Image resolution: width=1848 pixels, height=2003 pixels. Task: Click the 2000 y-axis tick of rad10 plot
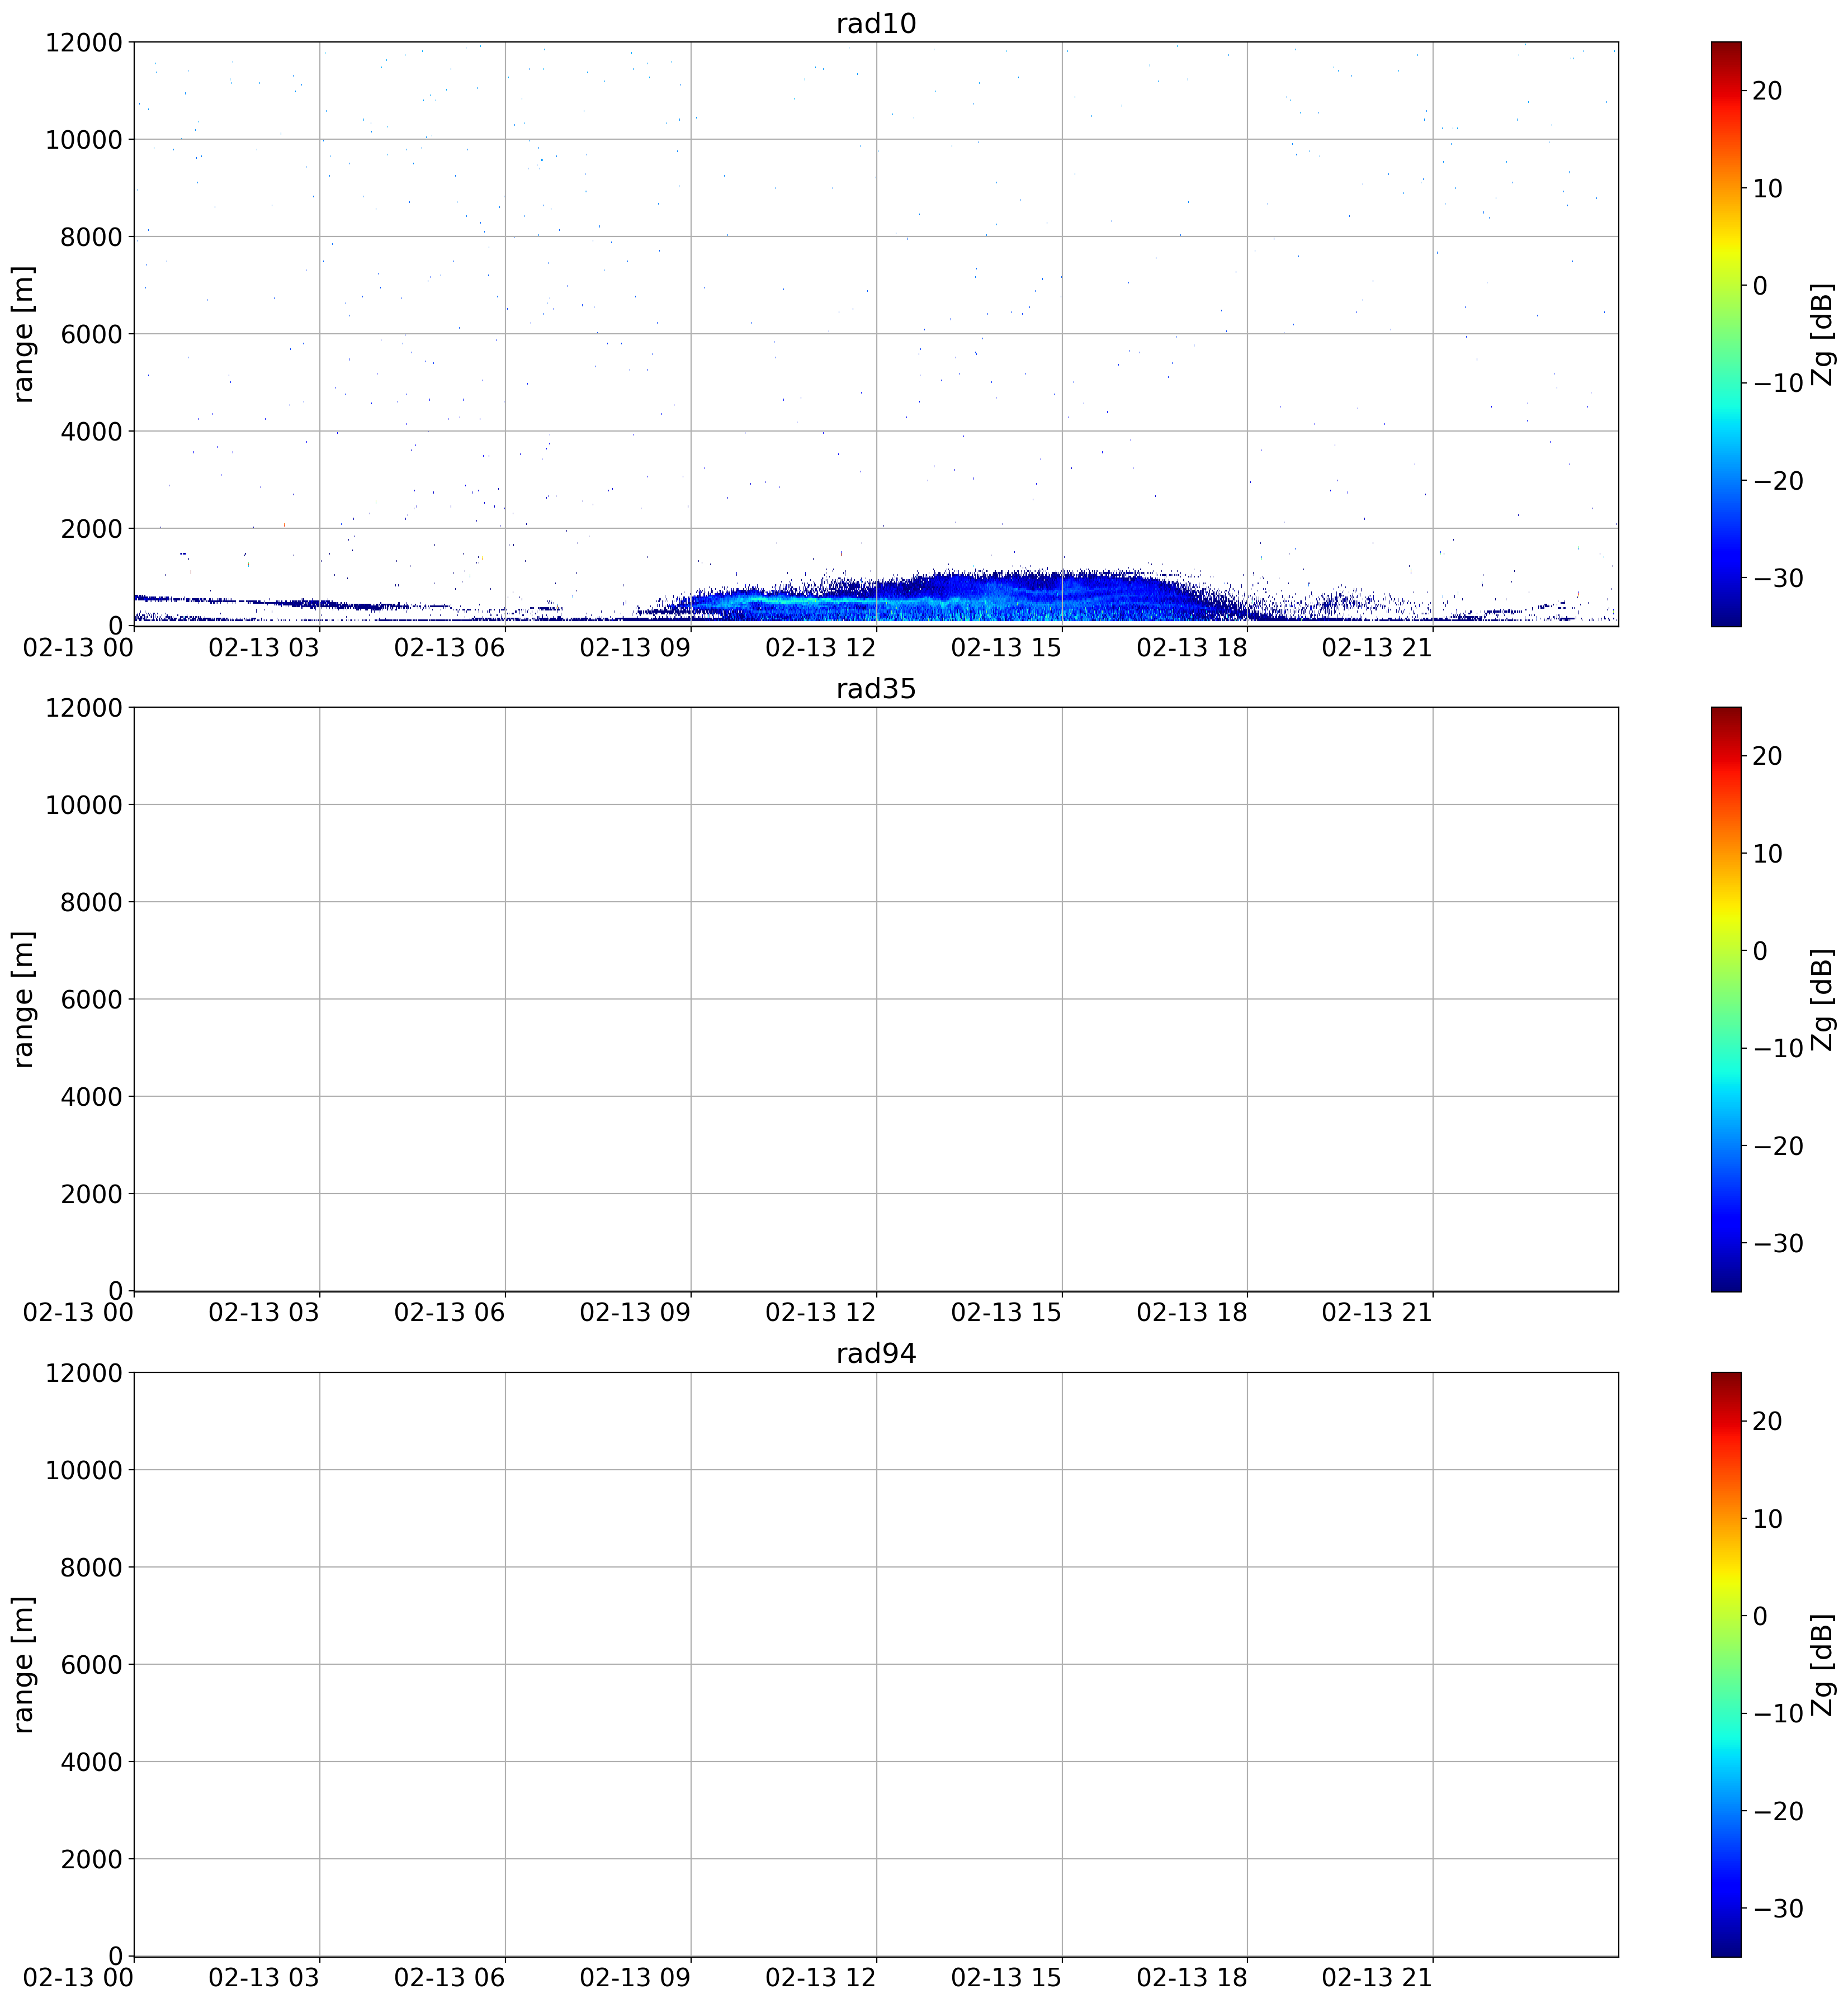[x=91, y=529]
